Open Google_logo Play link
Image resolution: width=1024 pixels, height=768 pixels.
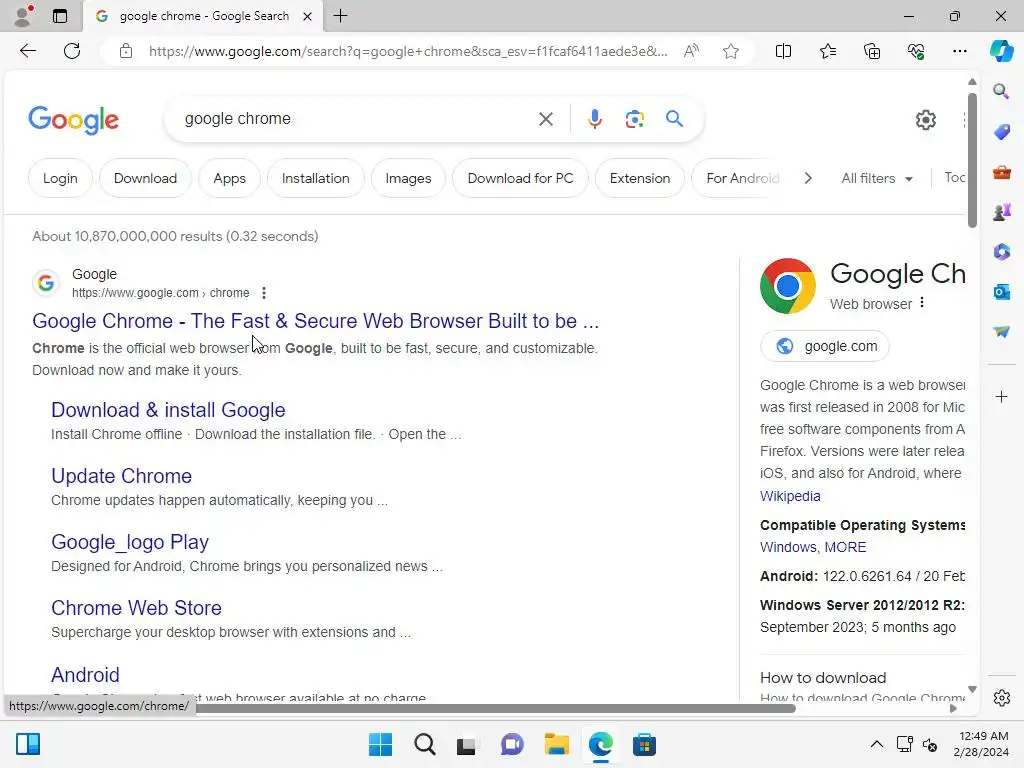pos(130,542)
